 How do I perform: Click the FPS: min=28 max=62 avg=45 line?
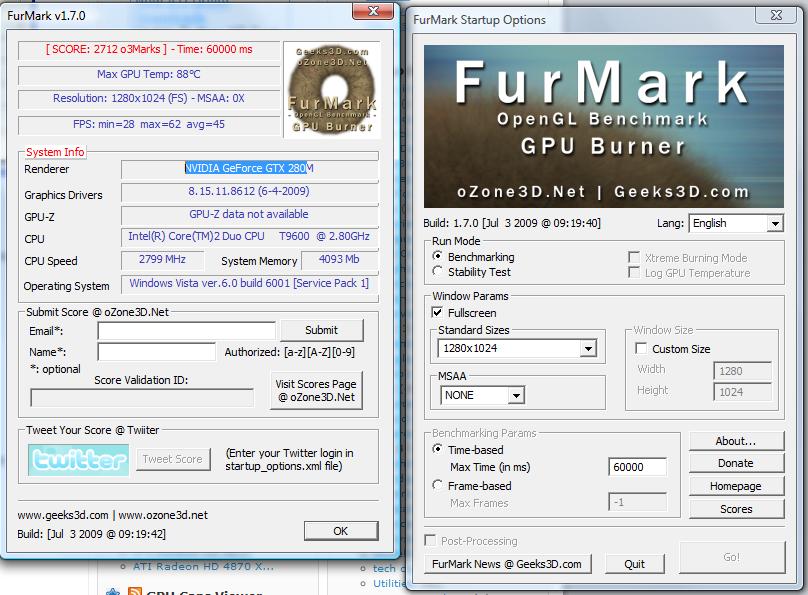pyautogui.click(x=149, y=124)
